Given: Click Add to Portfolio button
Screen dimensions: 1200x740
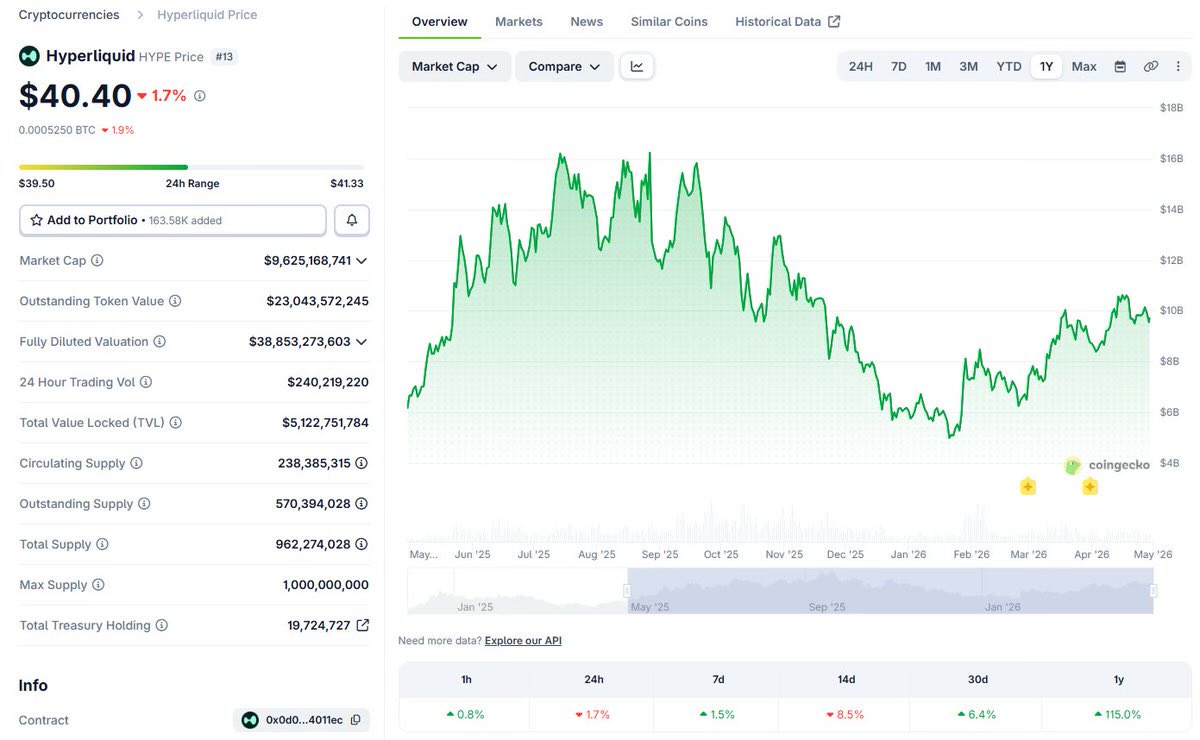Looking at the screenshot, I should 173,220.
